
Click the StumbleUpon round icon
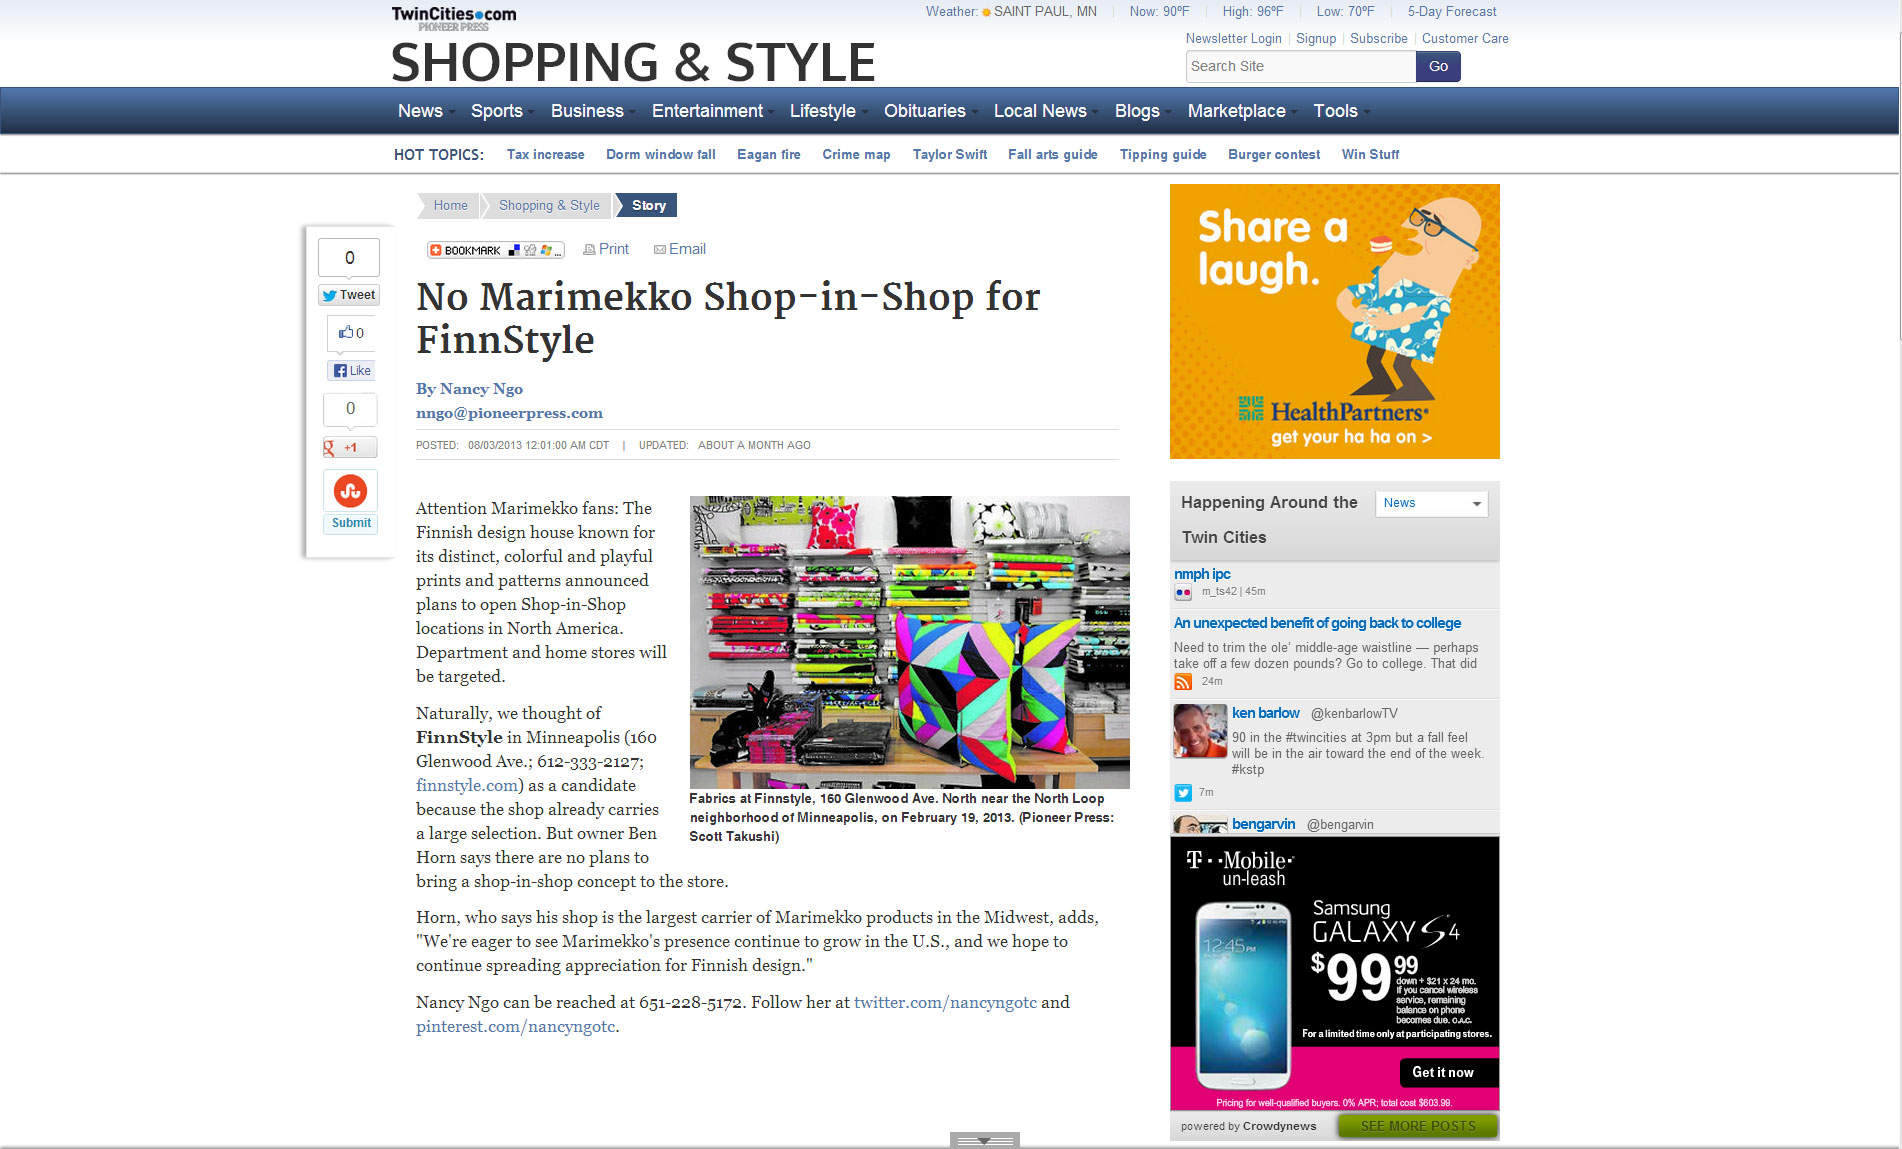350,491
